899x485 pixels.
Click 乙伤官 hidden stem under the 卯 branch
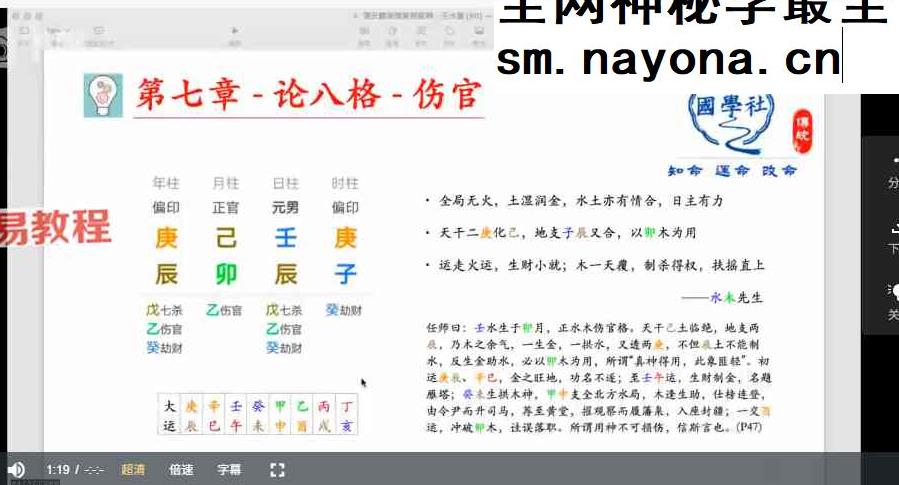[x=224, y=310]
